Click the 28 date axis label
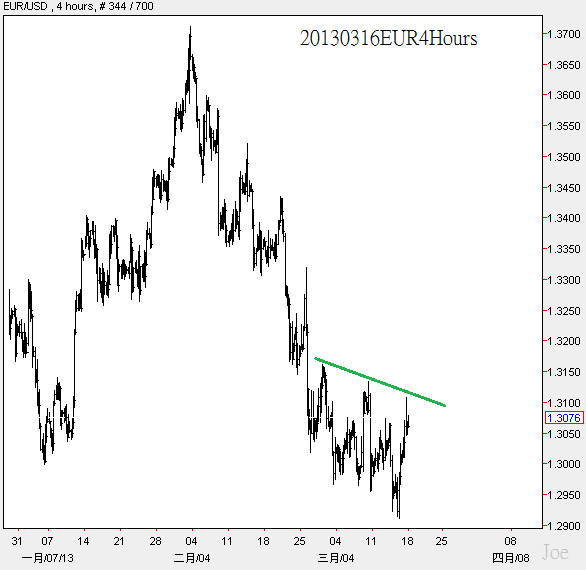 [x=155, y=541]
